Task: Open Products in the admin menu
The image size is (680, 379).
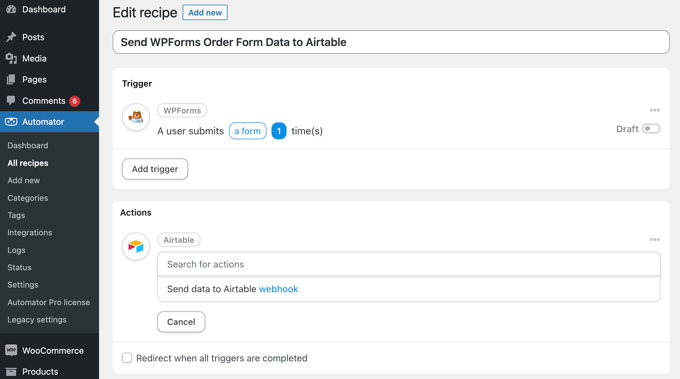Action: [40, 372]
